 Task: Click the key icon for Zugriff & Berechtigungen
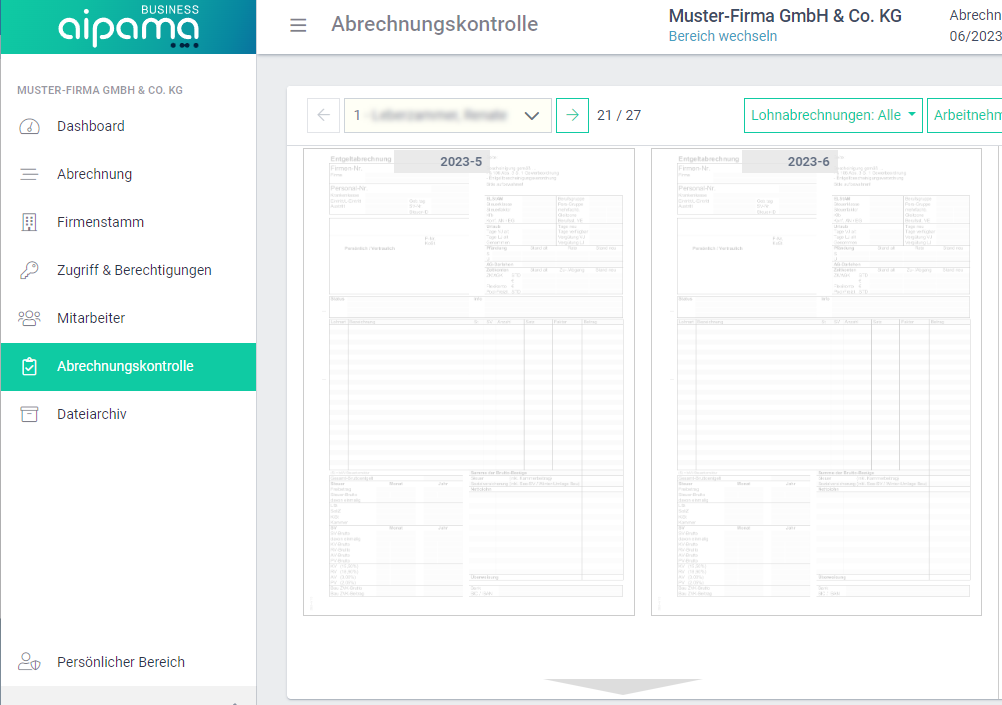coord(29,270)
